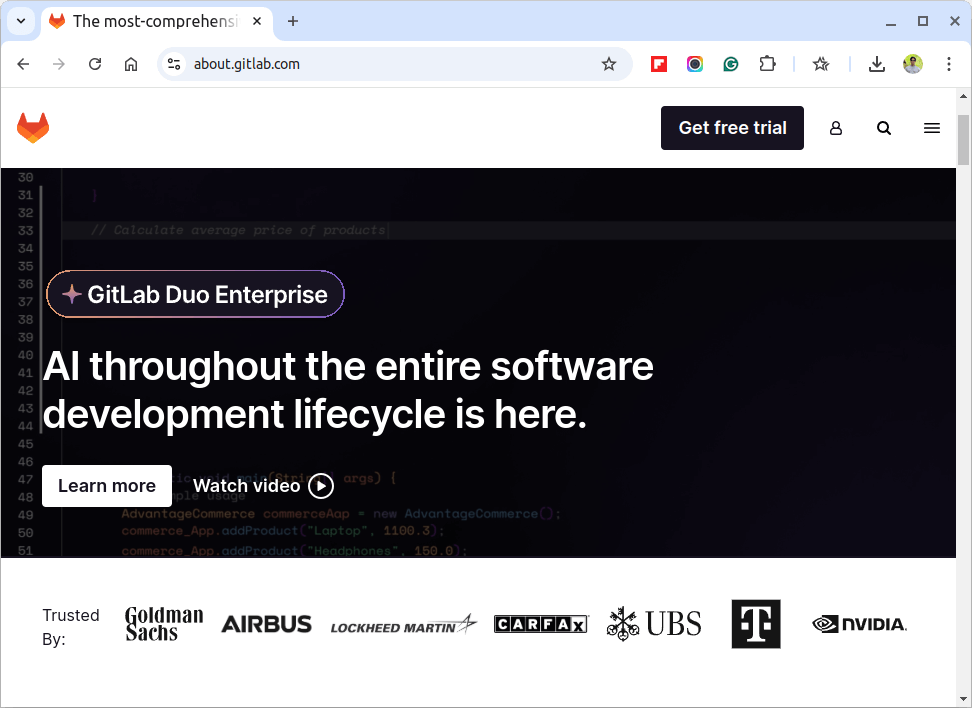Open the GitLab Duo Enterprise badge
This screenshot has height=708, width=972.
(x=195, y=294)
